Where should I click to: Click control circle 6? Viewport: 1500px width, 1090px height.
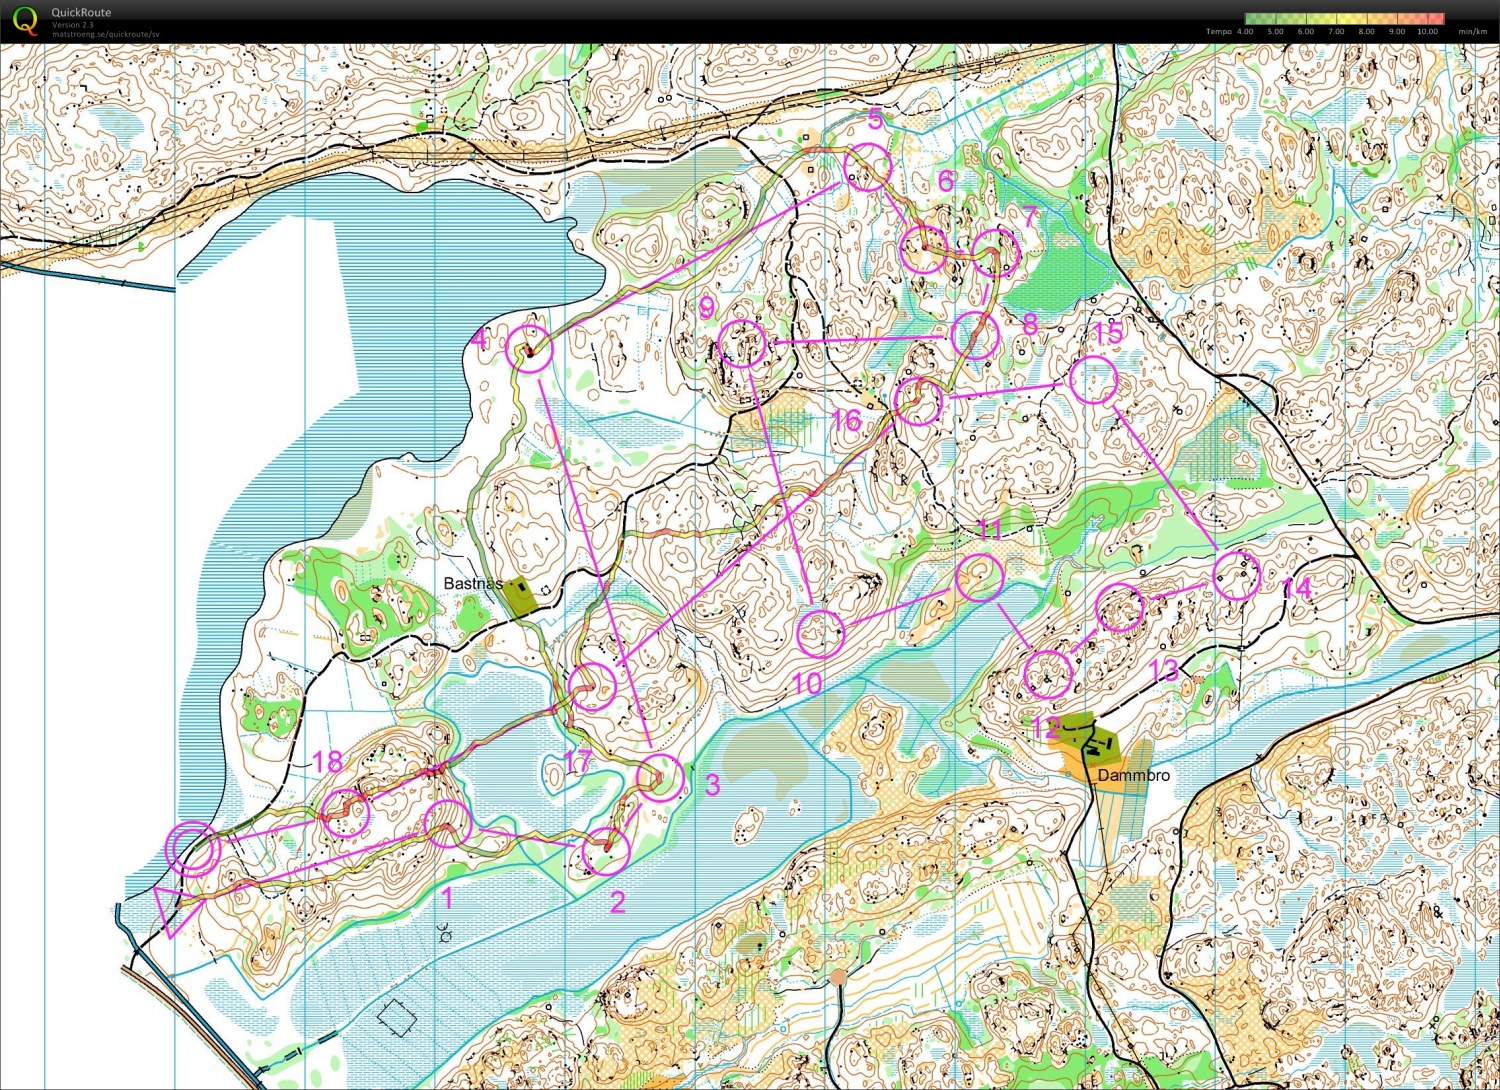[923, 249]
